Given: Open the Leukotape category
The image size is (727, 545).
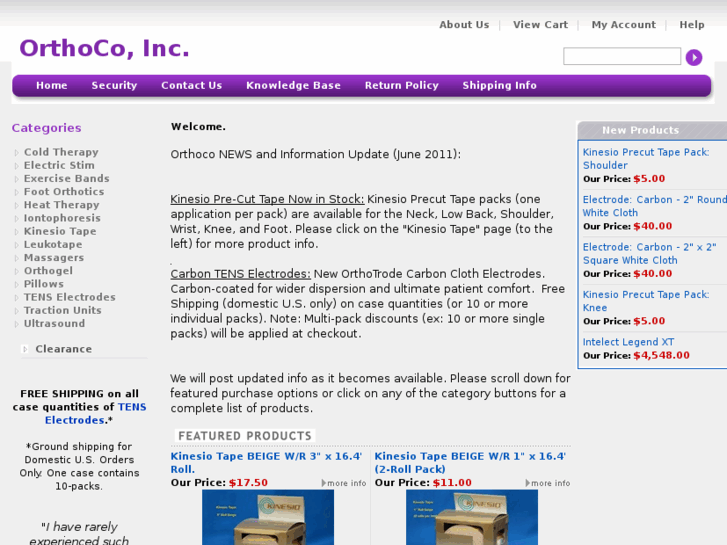Looking at the screenshot, I should [53, 244].
